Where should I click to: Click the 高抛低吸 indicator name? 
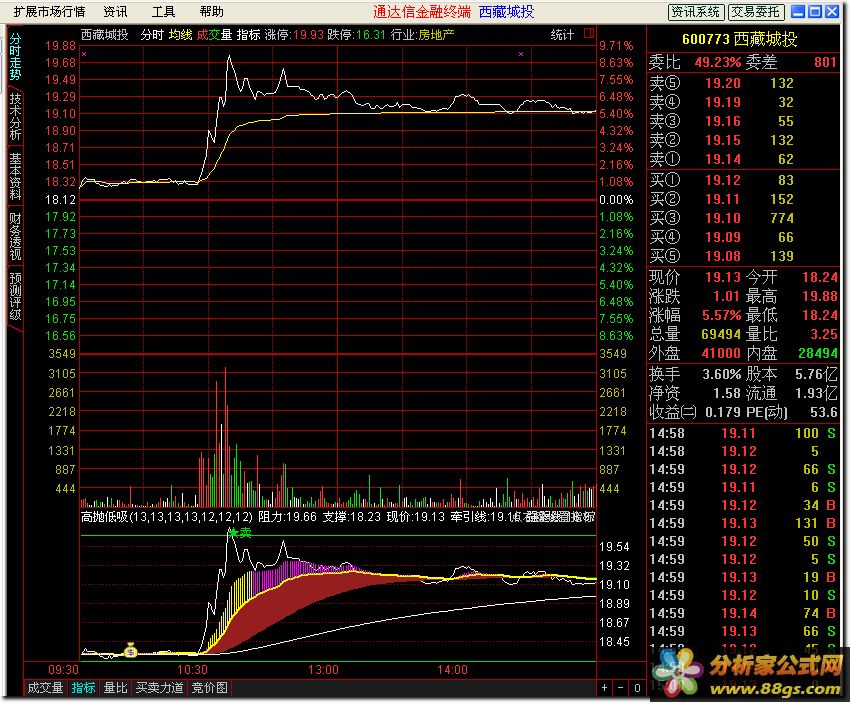[x=105, y=517]
